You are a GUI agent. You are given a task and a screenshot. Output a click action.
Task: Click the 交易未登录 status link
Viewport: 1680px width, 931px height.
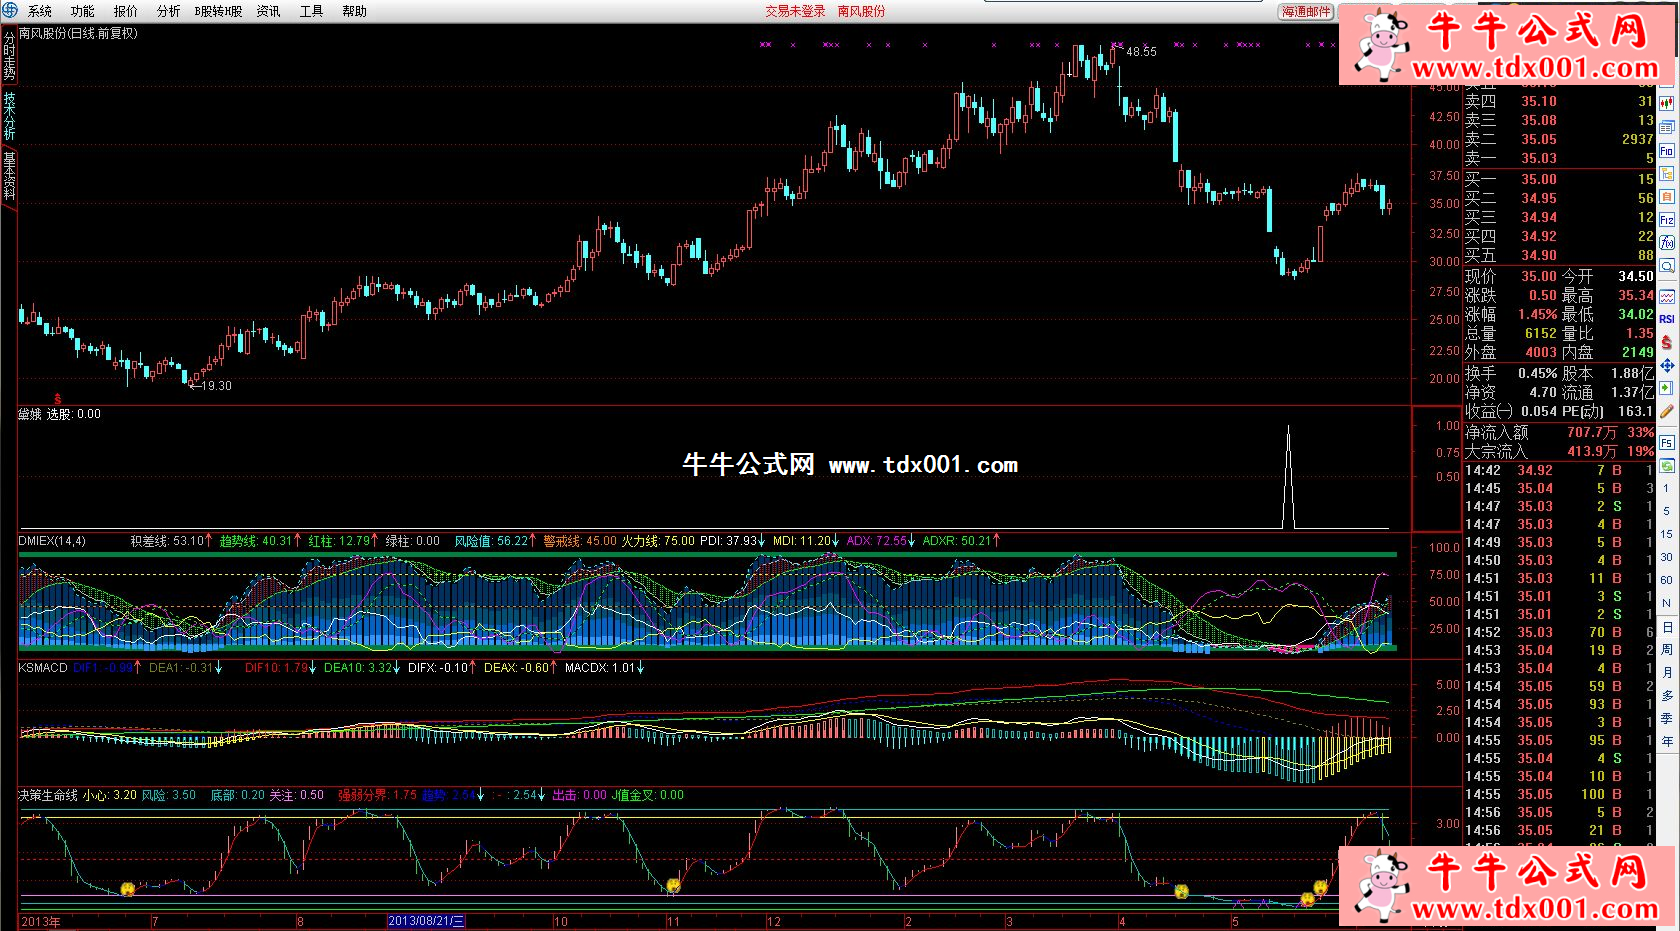click(x=796, y=11)
